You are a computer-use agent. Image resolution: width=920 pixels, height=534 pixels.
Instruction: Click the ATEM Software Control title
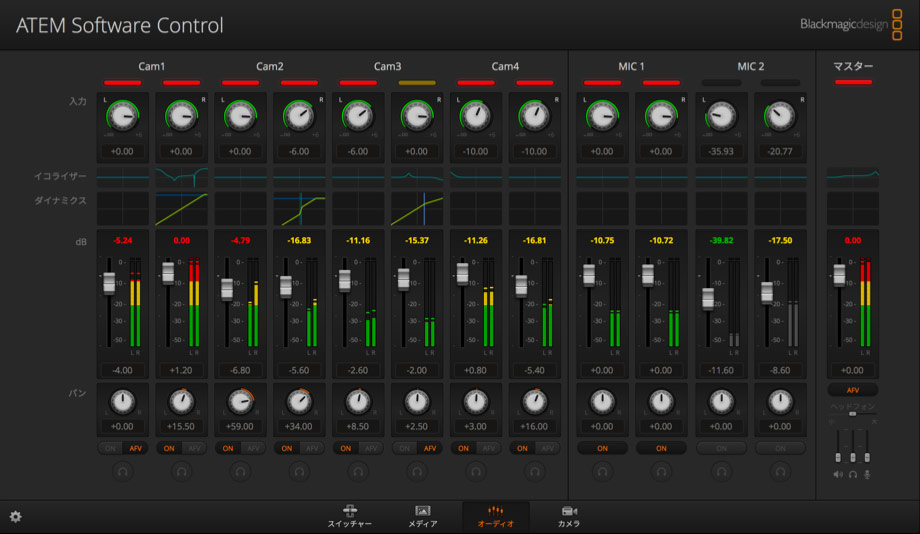120,25
